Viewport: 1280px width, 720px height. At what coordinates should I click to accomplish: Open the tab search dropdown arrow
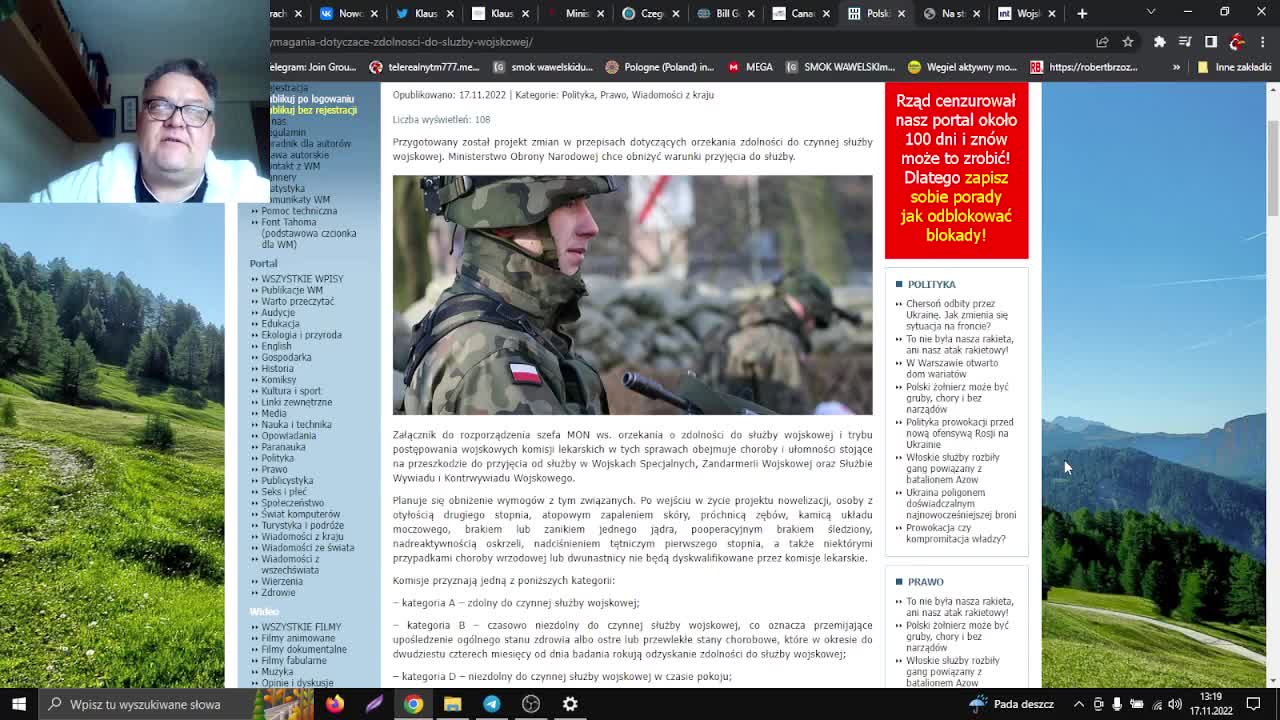point(1151,13)
